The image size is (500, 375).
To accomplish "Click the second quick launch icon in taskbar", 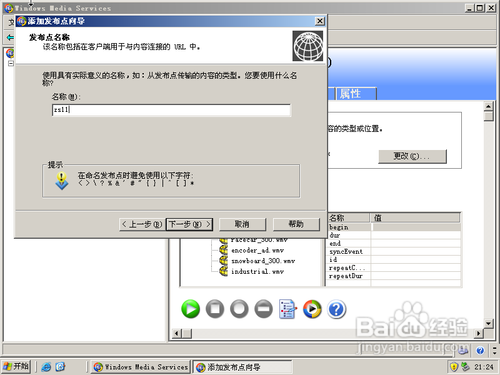I will click(60, 367).
